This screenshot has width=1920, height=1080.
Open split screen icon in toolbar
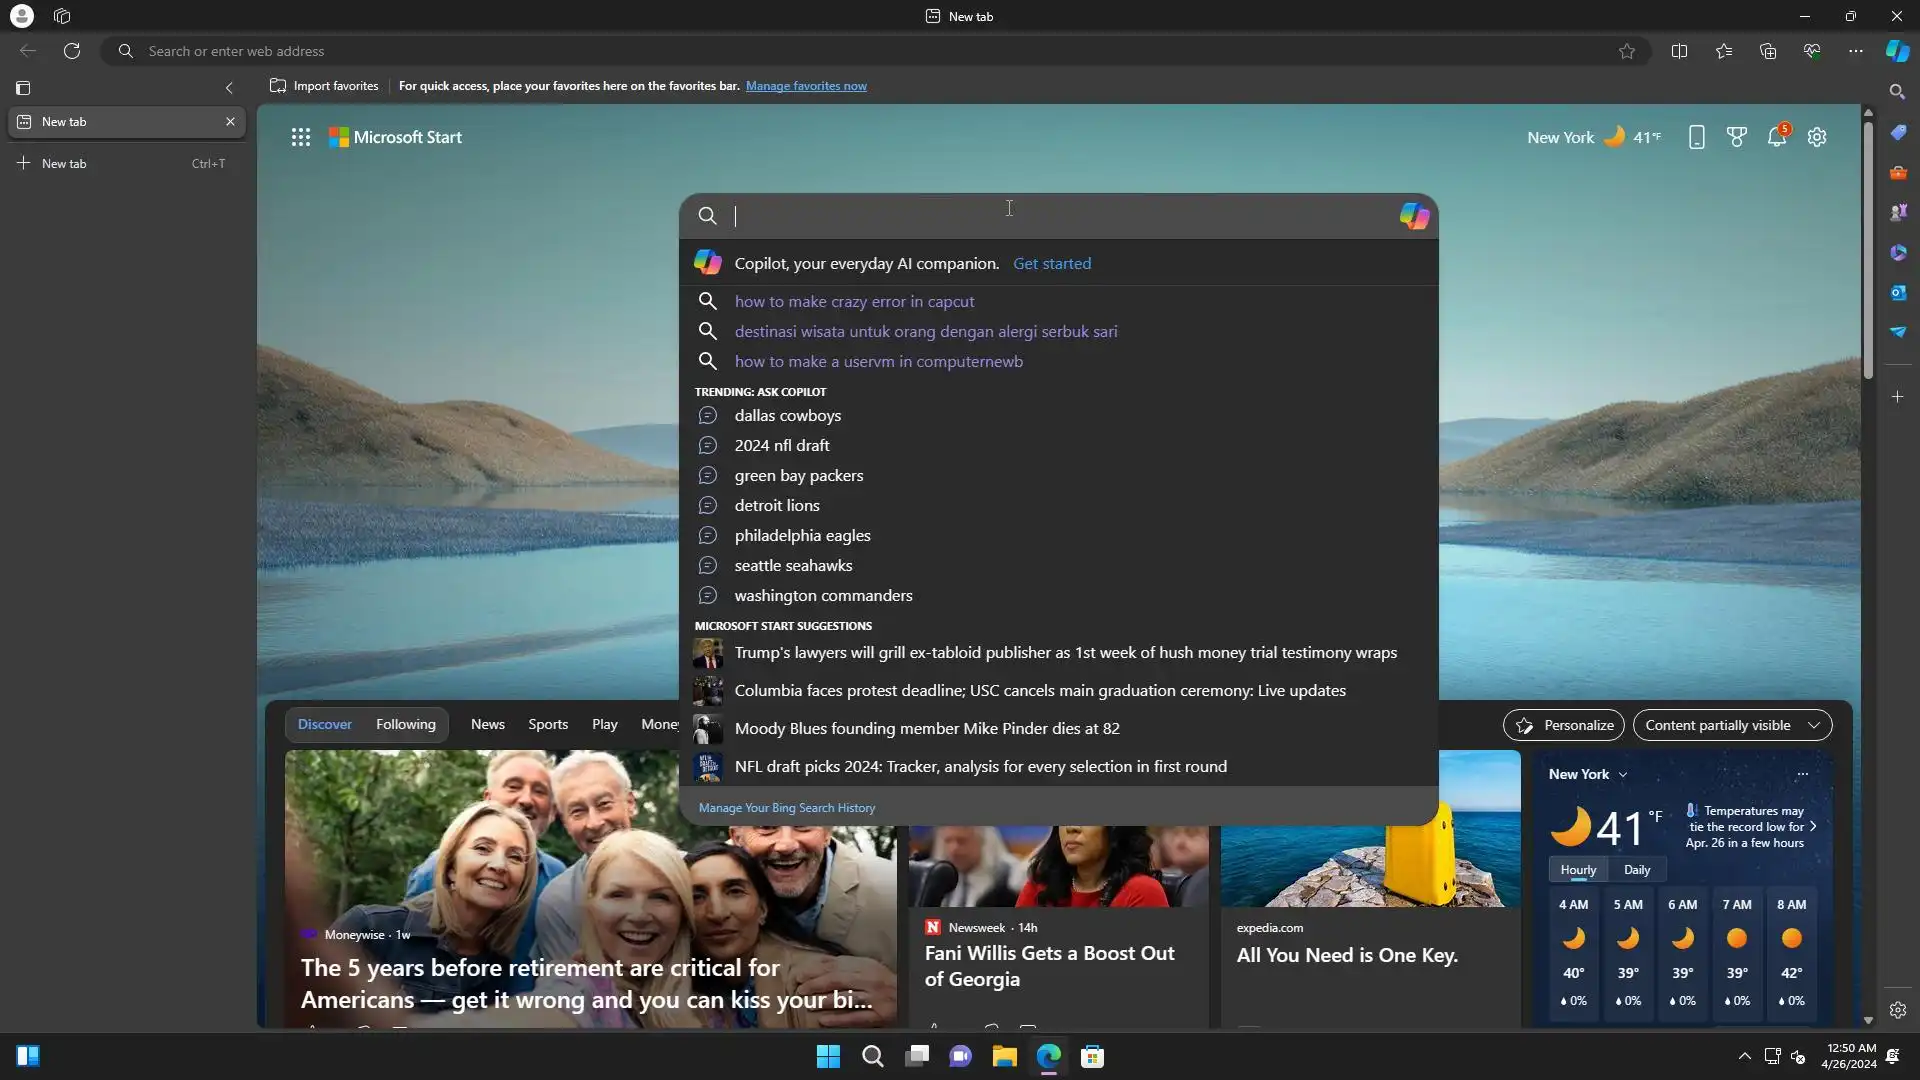[1680, 51]
